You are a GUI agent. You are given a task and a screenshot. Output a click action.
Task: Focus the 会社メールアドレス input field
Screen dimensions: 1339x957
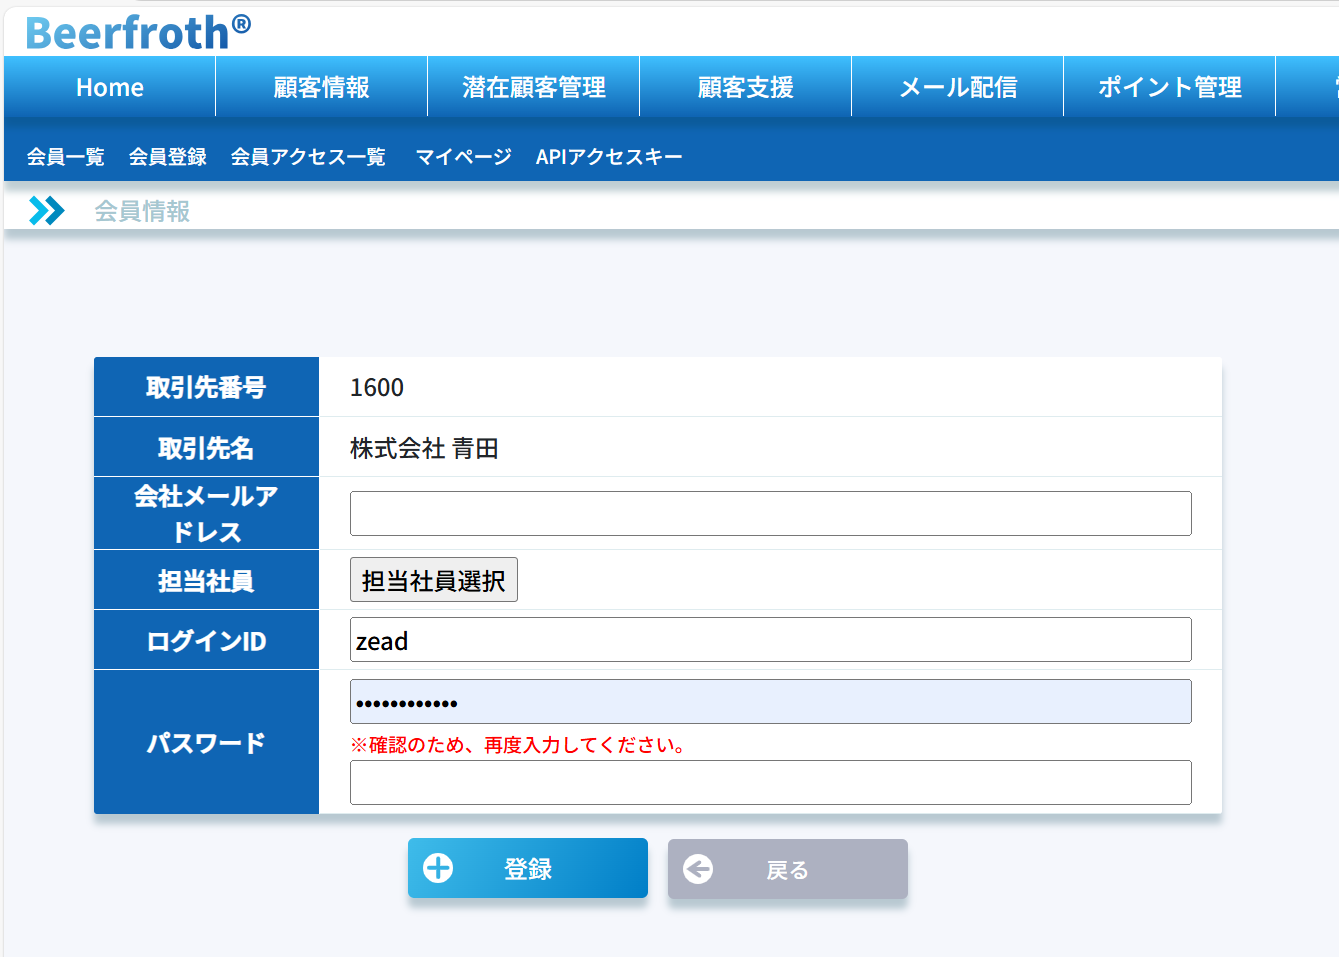pos(770,514)
